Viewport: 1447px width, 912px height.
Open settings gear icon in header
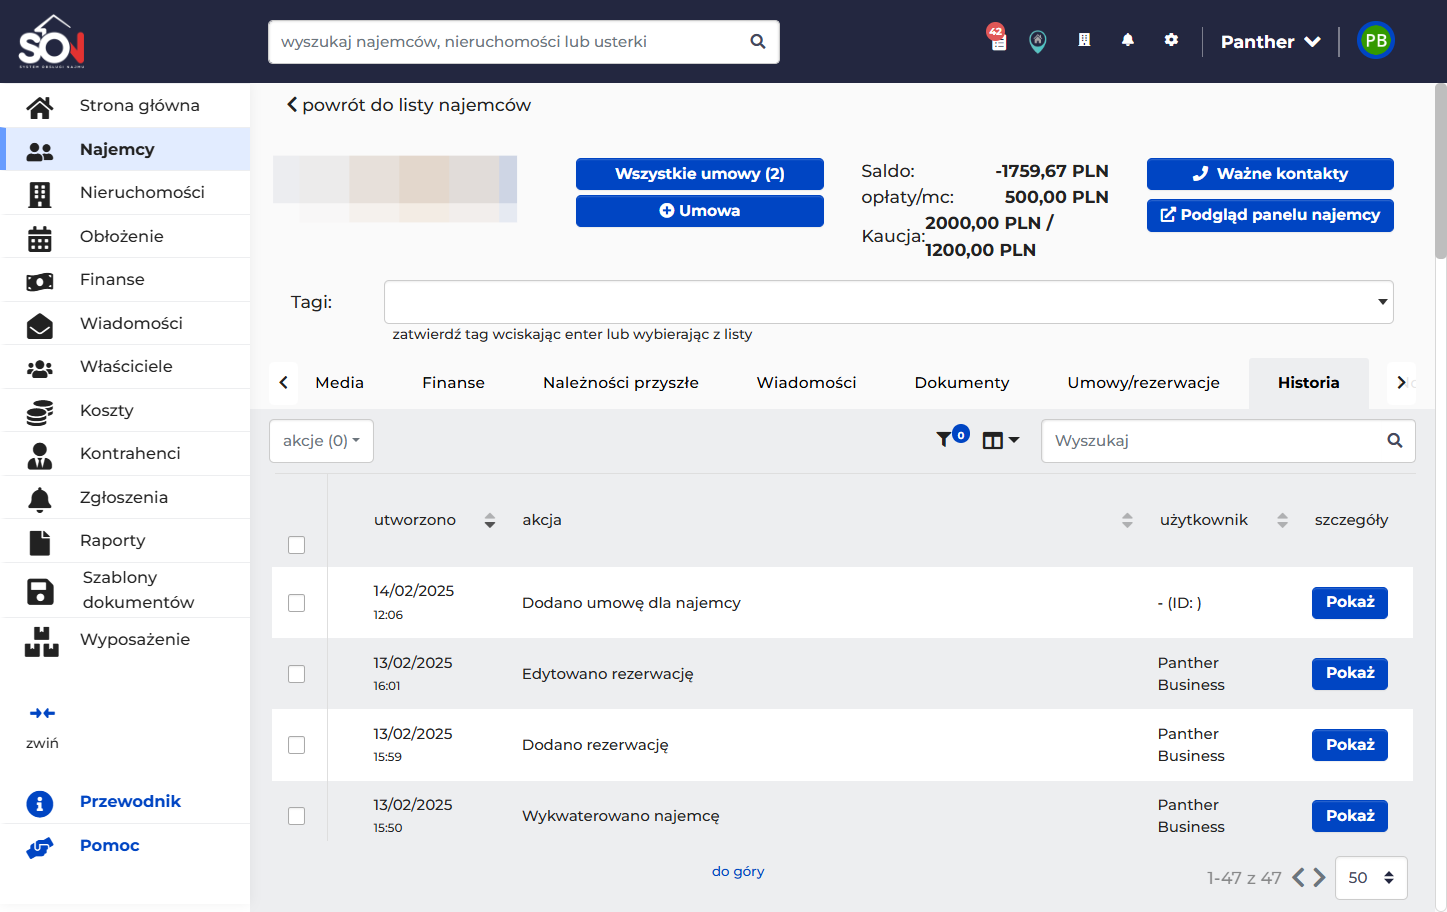1171,40
